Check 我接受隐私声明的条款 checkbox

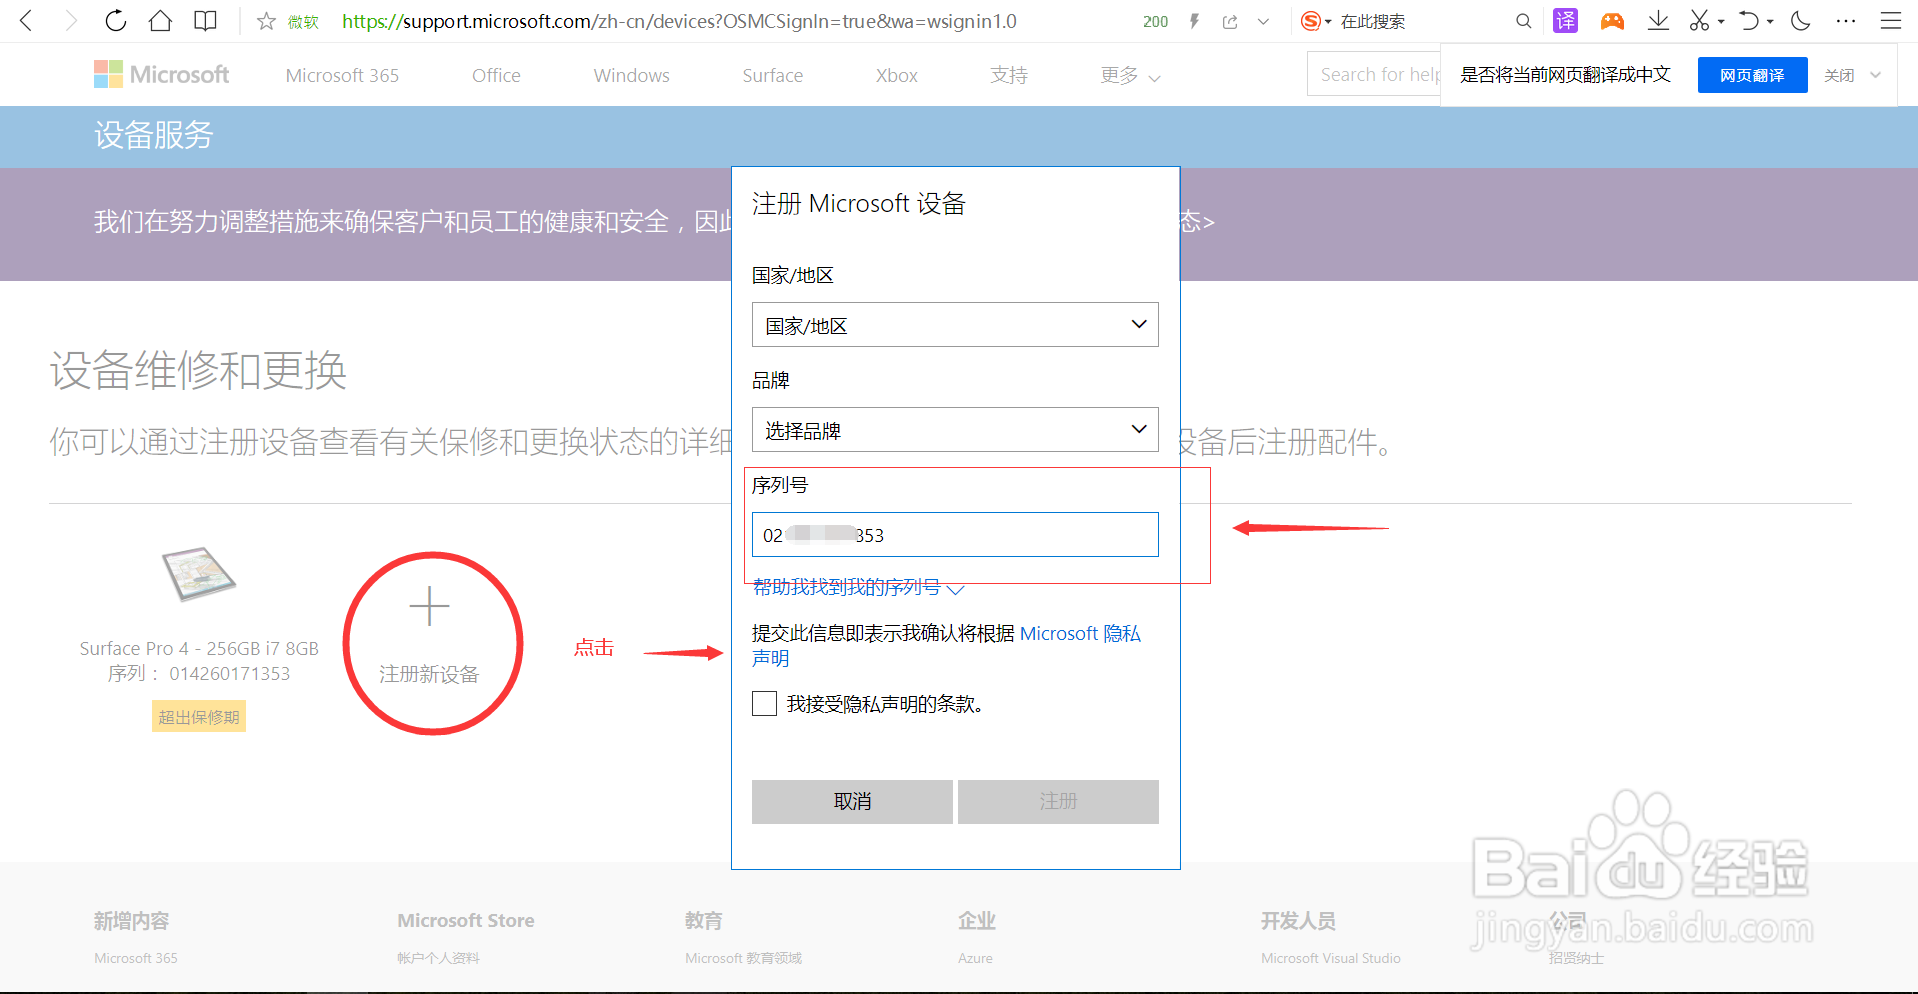764,704
